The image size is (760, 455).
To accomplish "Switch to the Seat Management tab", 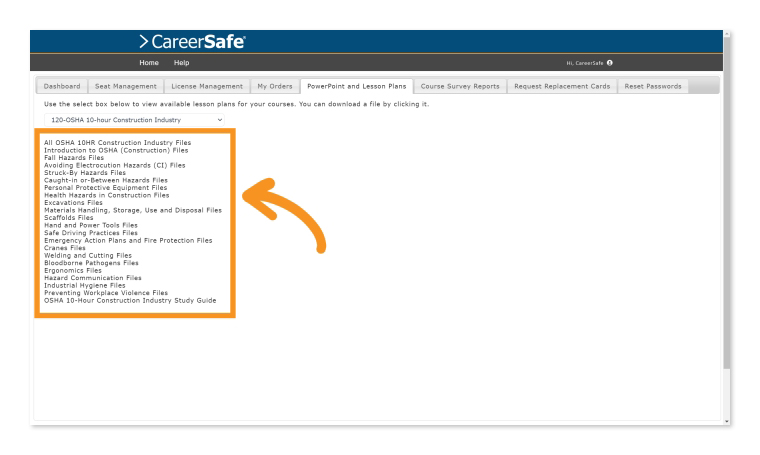I will (126, 86).
